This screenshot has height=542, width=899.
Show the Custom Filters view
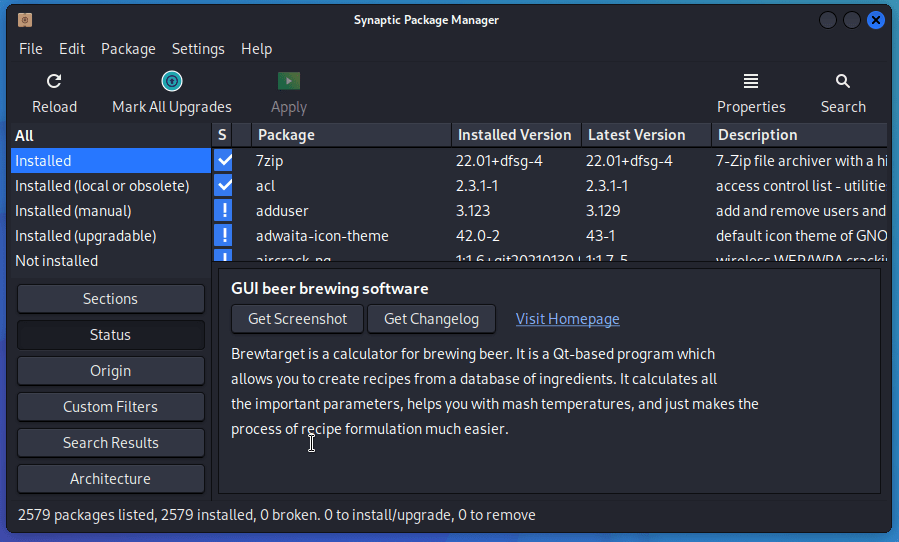click(110, 407)
